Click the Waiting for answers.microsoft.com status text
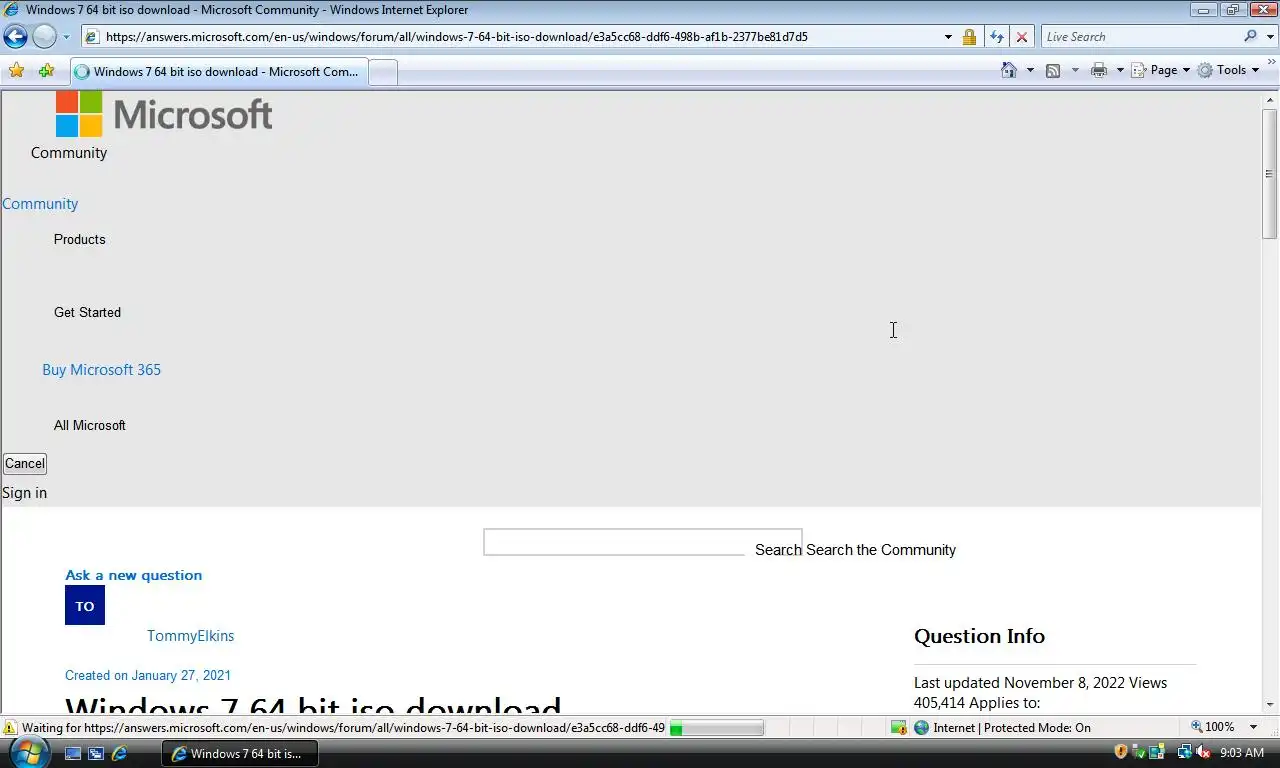The width and height of the screenshot is (1280, 768). (343, 728)
